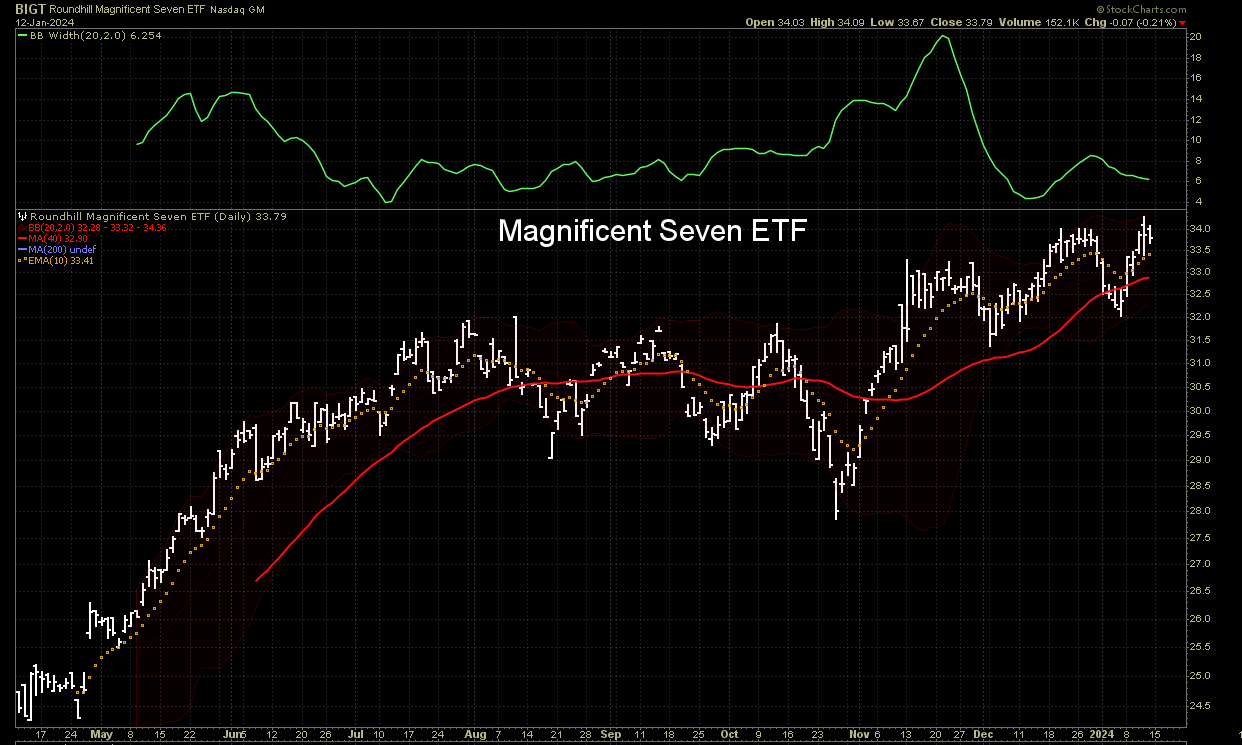Click the Roundhill Magnificent Seven ETF (Daily) legend
This screenshot has height=745, width=1242.
tap(156, 216)
